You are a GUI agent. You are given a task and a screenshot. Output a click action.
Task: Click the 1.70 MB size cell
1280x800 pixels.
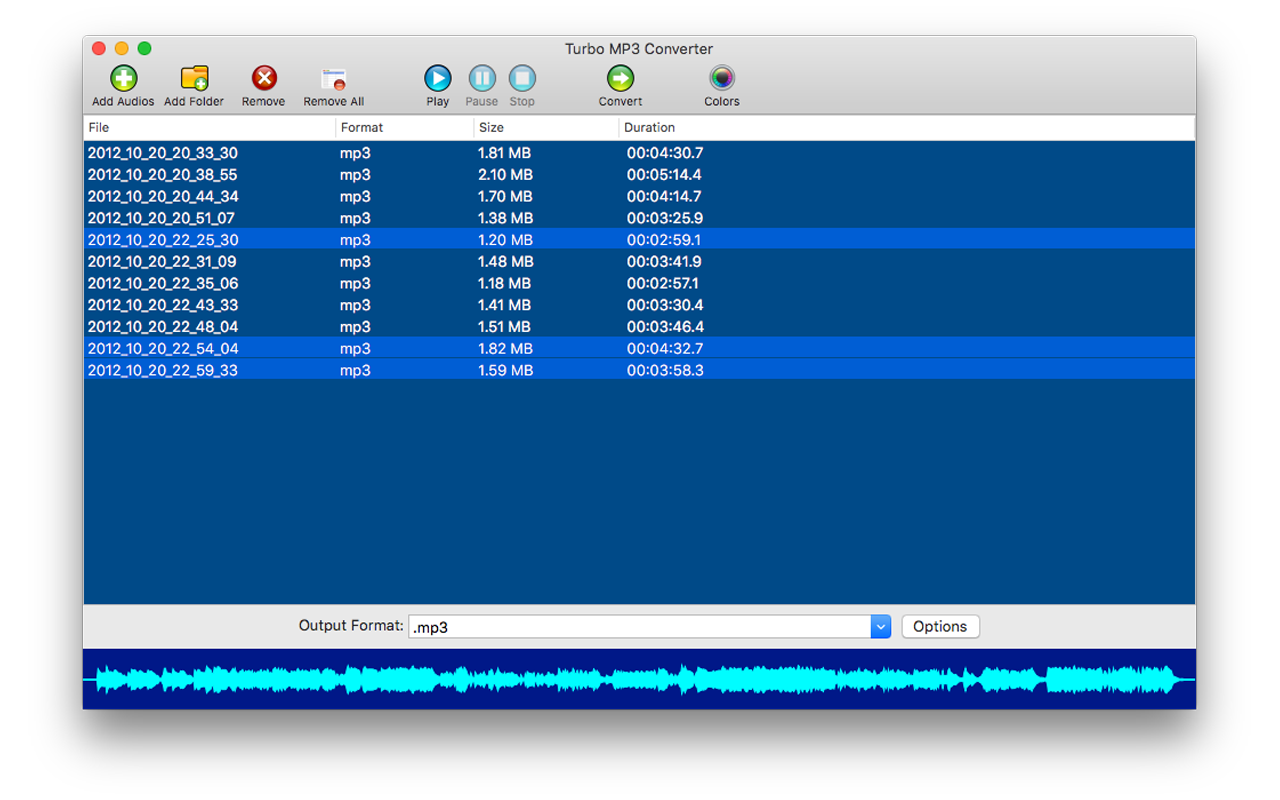(505, 197)
